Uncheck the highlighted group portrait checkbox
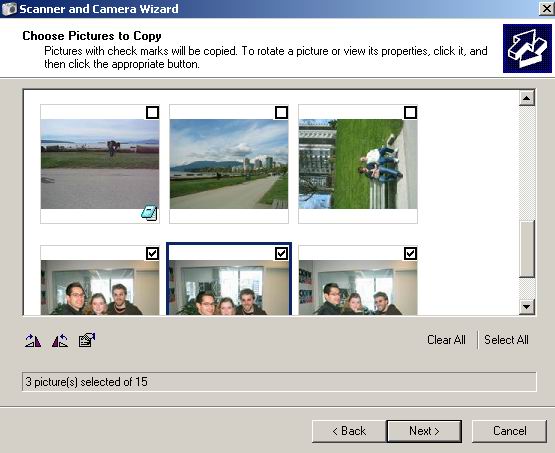The height and width of the screenshot is (453, 555). click(x=281, y=253)
